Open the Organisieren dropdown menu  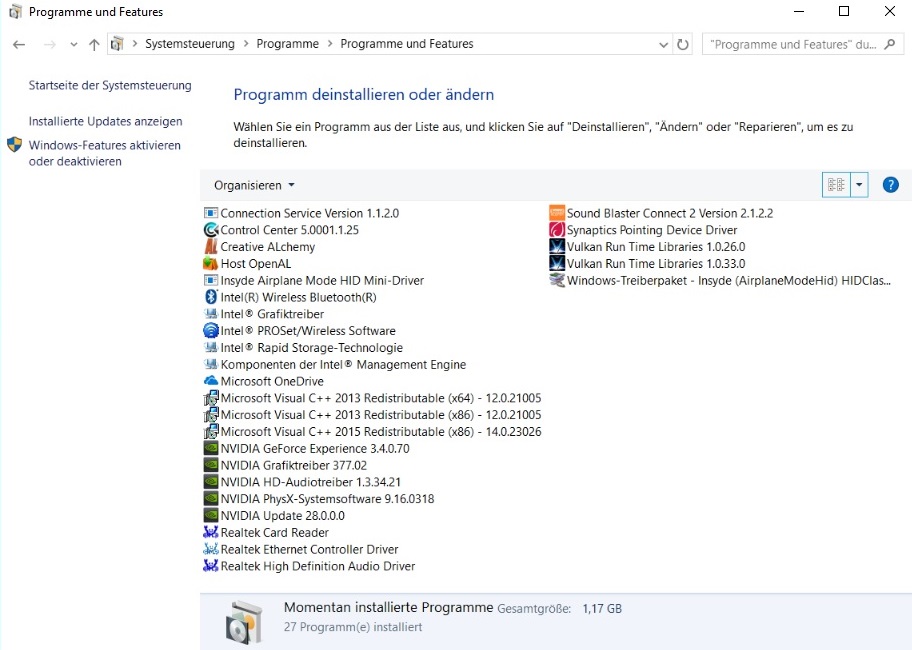coord(254,185)
